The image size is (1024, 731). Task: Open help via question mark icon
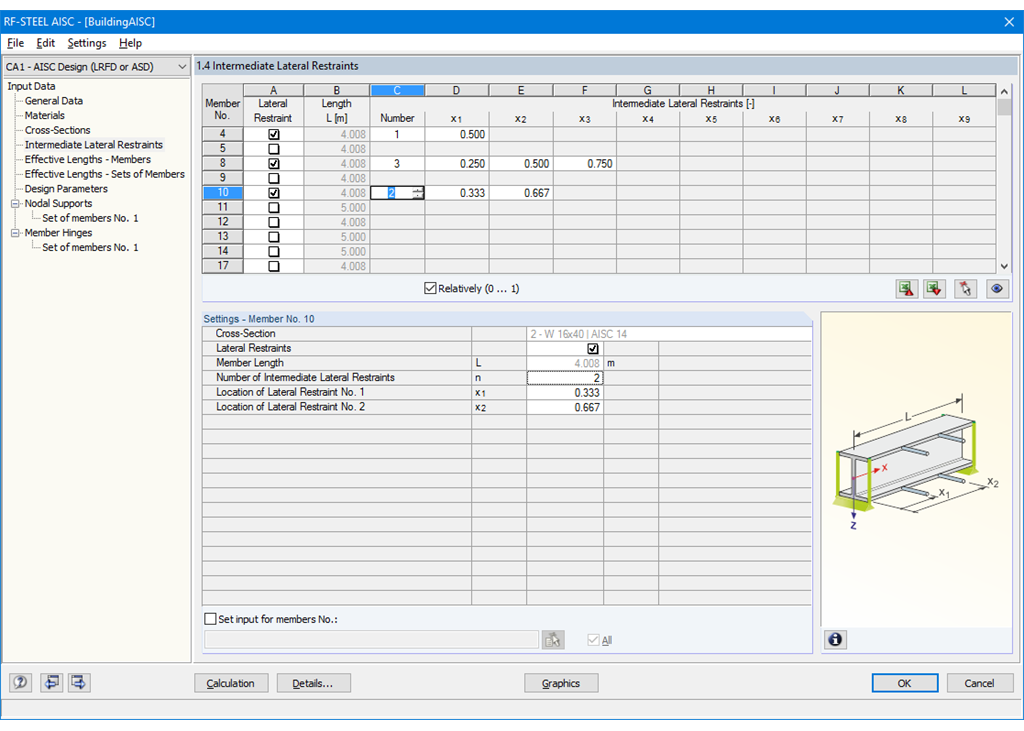pos(20,683)
